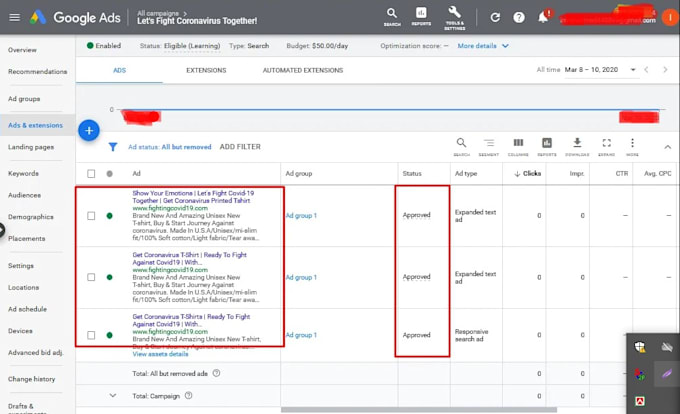Screen dimensions: 680x414
Task: Open the Segment table option
Action: (489, 147)
